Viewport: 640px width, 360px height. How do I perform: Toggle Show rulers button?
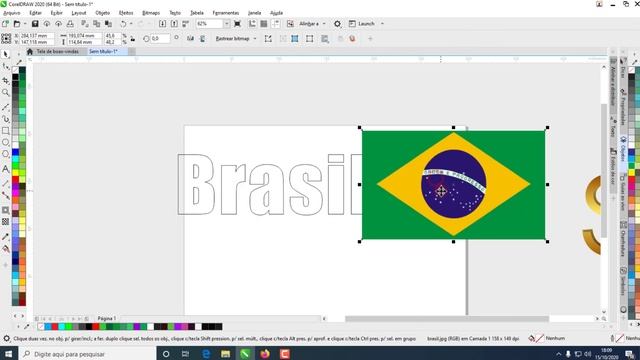(252, 24)
